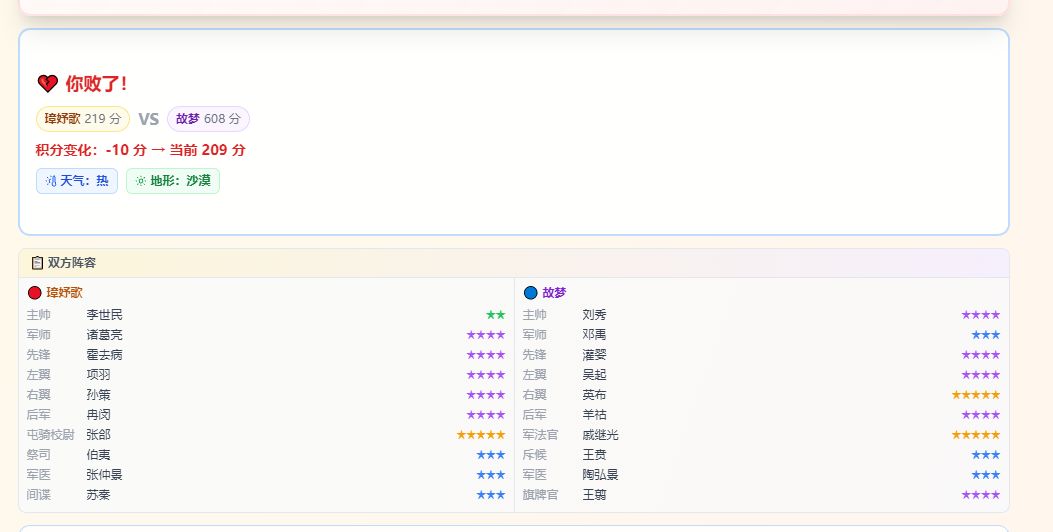
Task: Select general 英布 in the lineup
Action: [594, 395]
